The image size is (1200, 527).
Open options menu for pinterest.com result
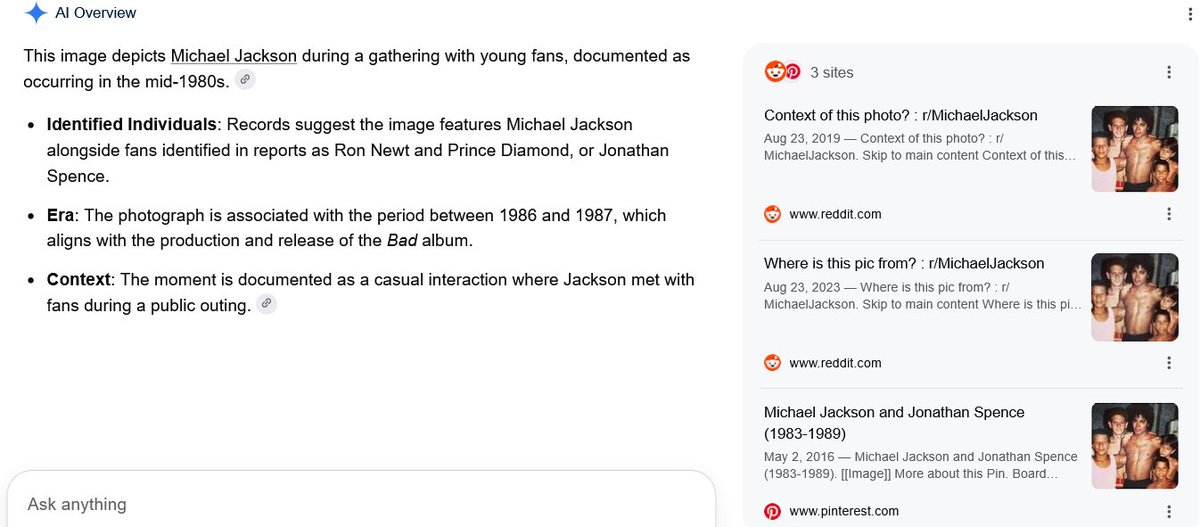[x=1169, y=511]
